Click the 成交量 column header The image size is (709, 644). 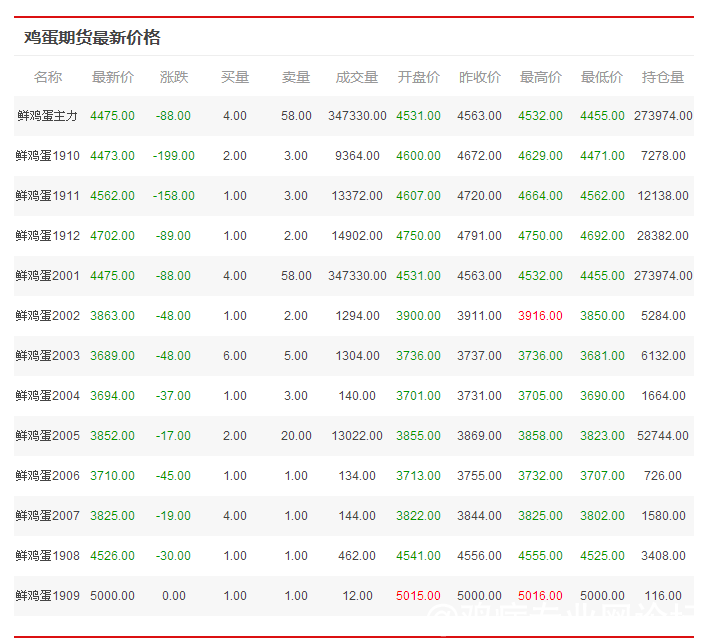point(357,77)
